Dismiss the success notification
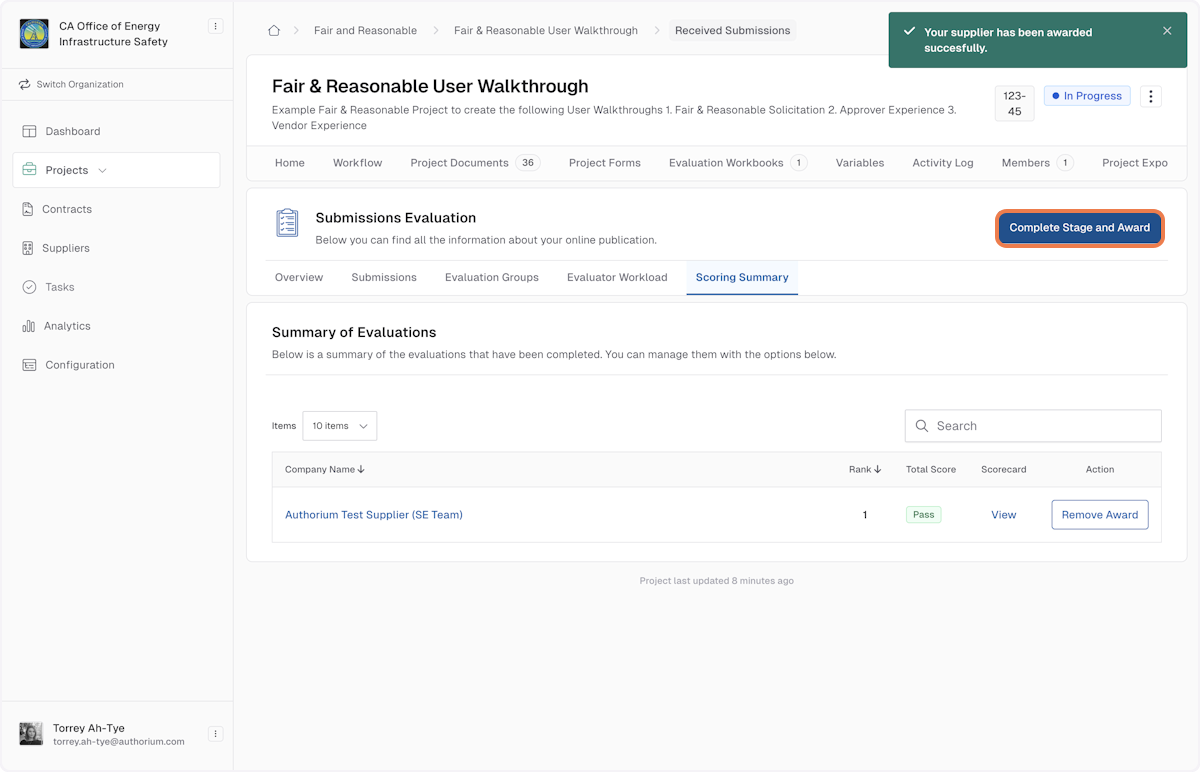1200x772 pixels. [1167, 31]
